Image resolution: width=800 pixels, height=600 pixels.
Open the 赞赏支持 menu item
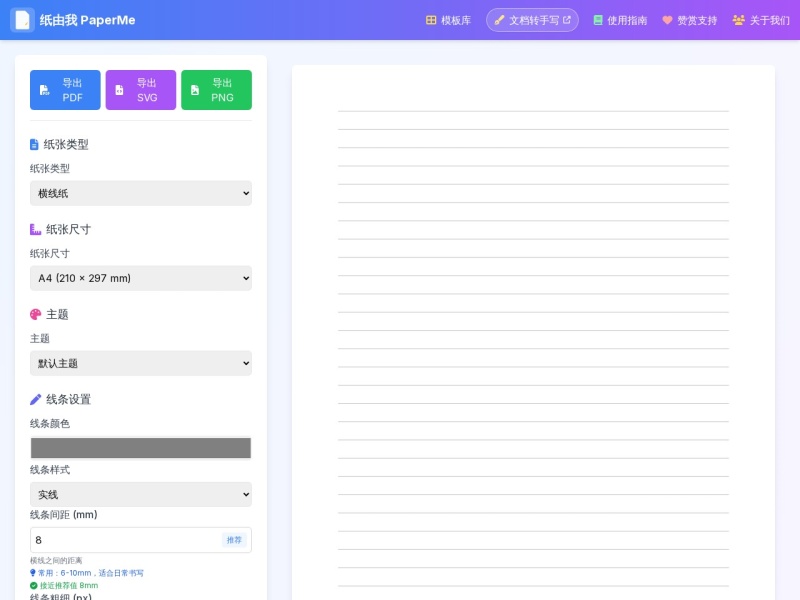click(x=690, y=20)
